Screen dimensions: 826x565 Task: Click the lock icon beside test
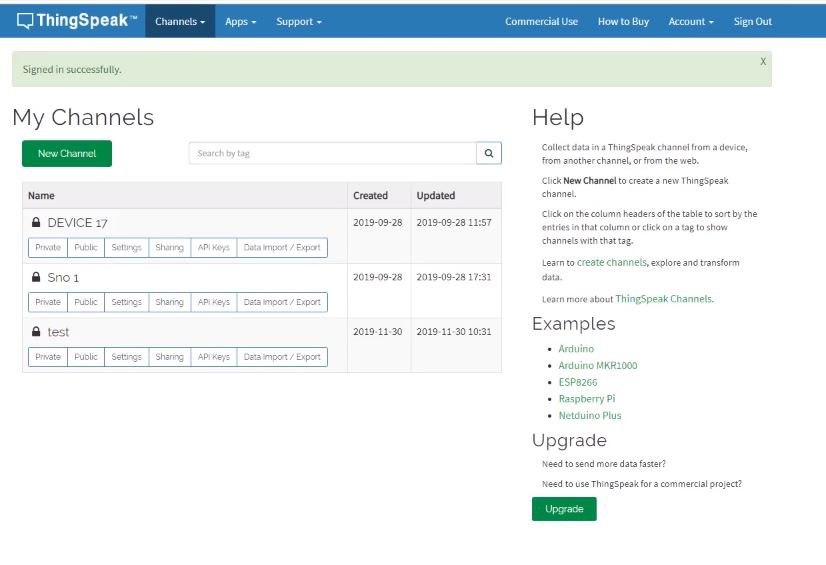36,331
